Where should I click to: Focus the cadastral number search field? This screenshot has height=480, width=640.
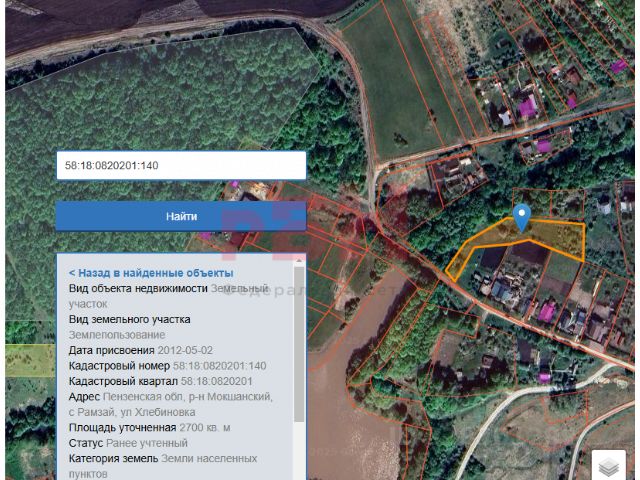point(181,165)
